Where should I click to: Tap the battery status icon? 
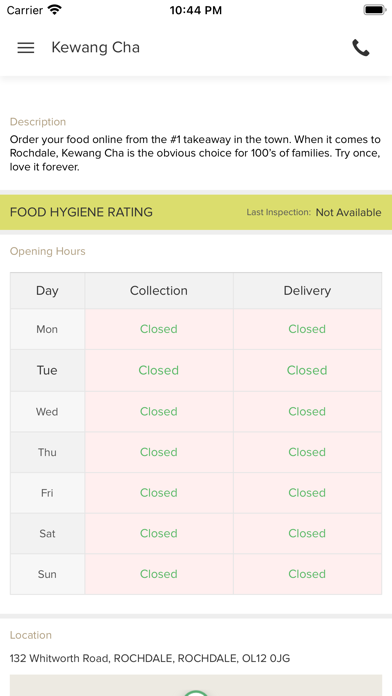pos(374,10)
